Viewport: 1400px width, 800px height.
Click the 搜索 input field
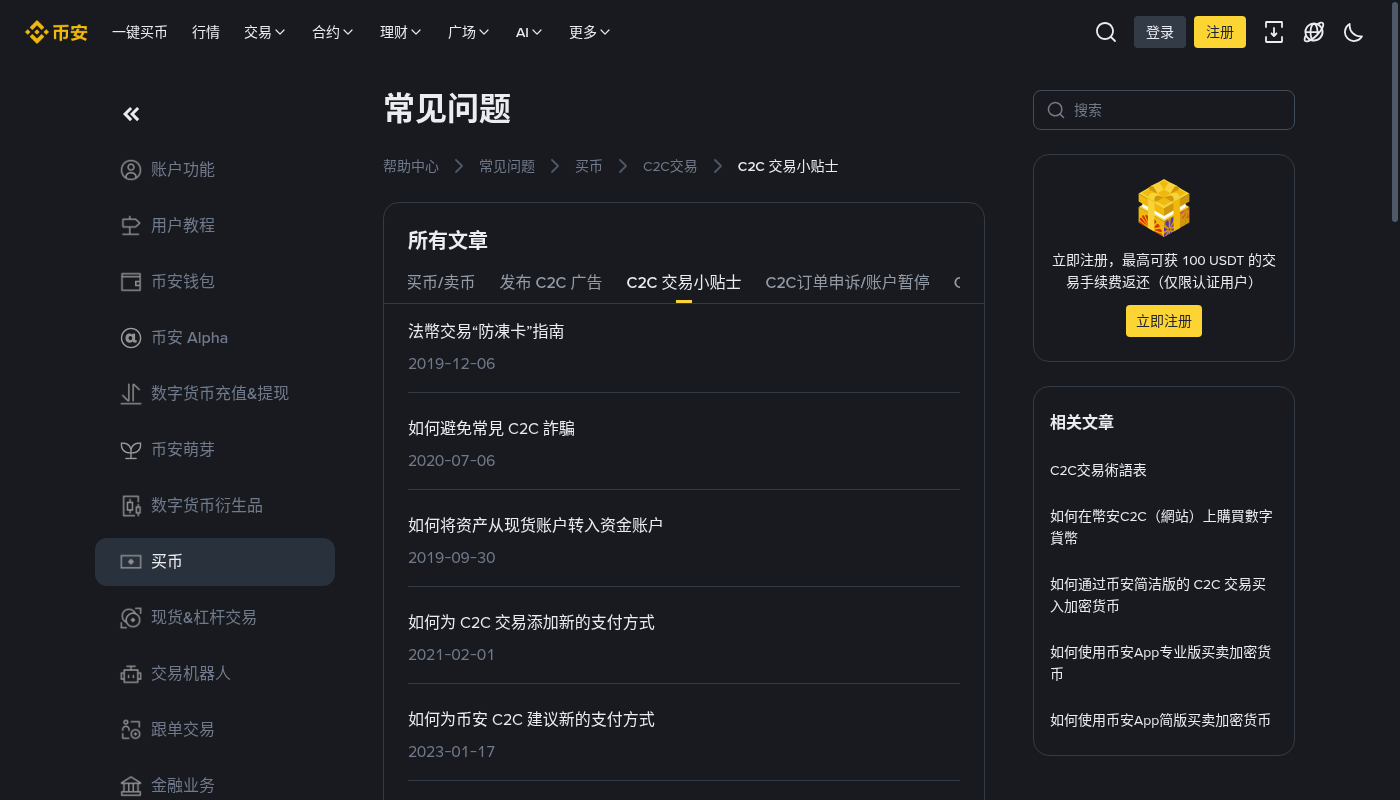[1164, 110]
